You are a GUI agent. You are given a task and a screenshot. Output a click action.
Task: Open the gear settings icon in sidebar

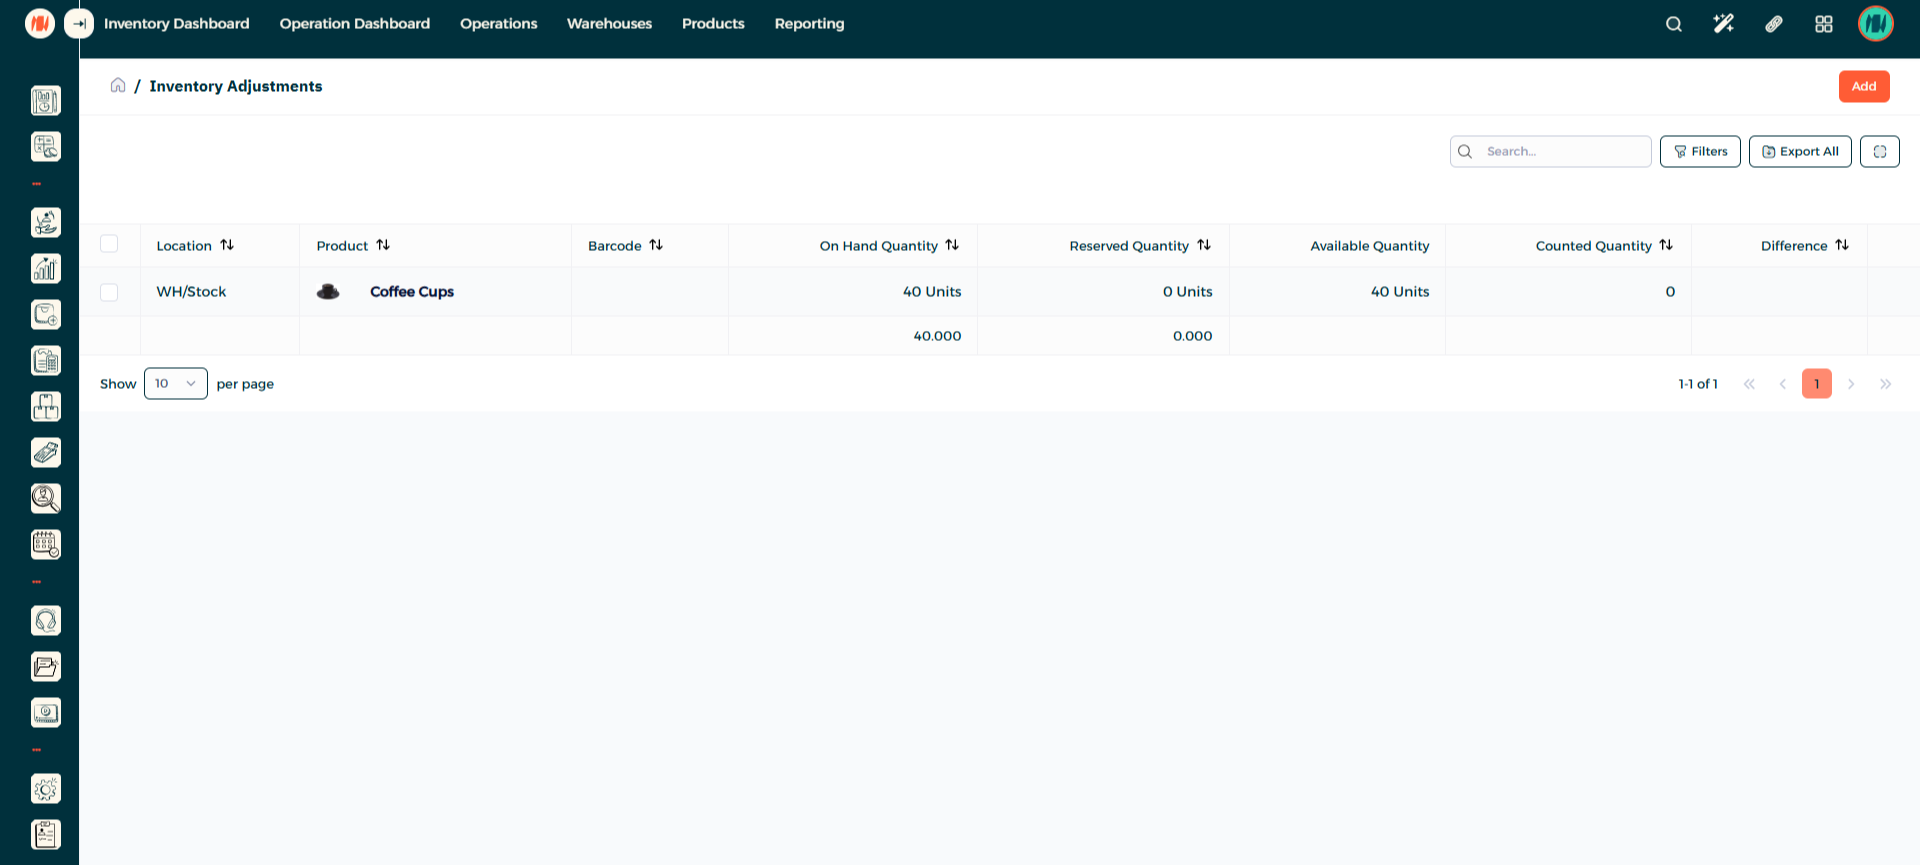[x=46, y=789]
